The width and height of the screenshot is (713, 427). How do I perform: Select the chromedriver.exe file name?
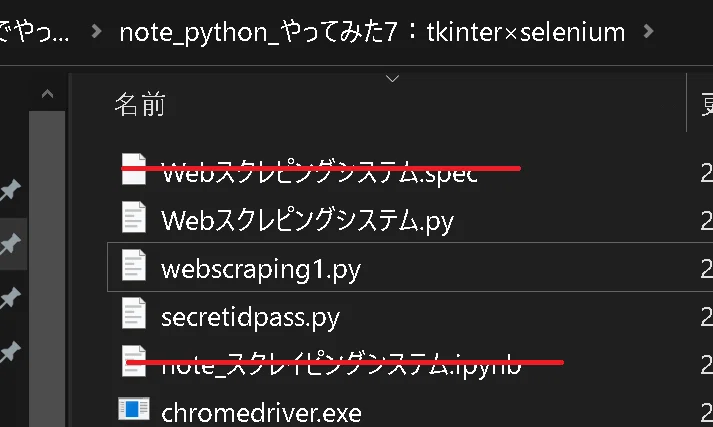pyautogui.click(x=261, y=413)
